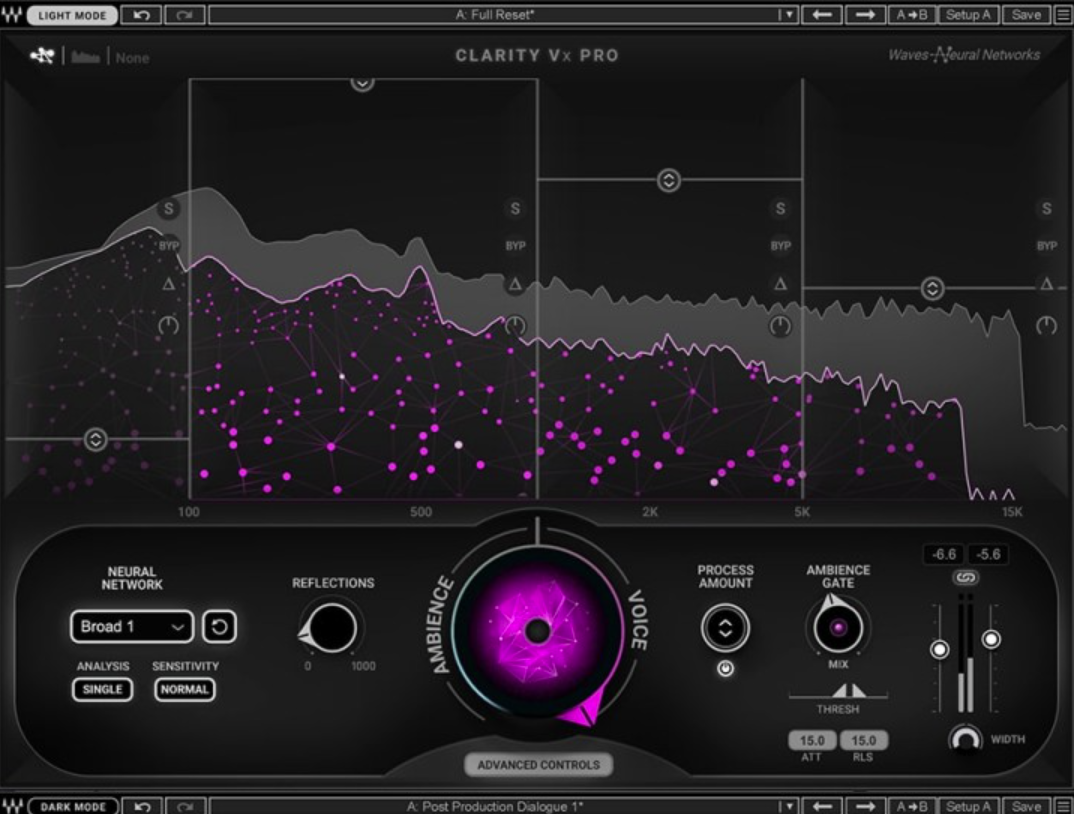Enable delta listen on the first band
1074x814 pixels.
coord(168,284)
